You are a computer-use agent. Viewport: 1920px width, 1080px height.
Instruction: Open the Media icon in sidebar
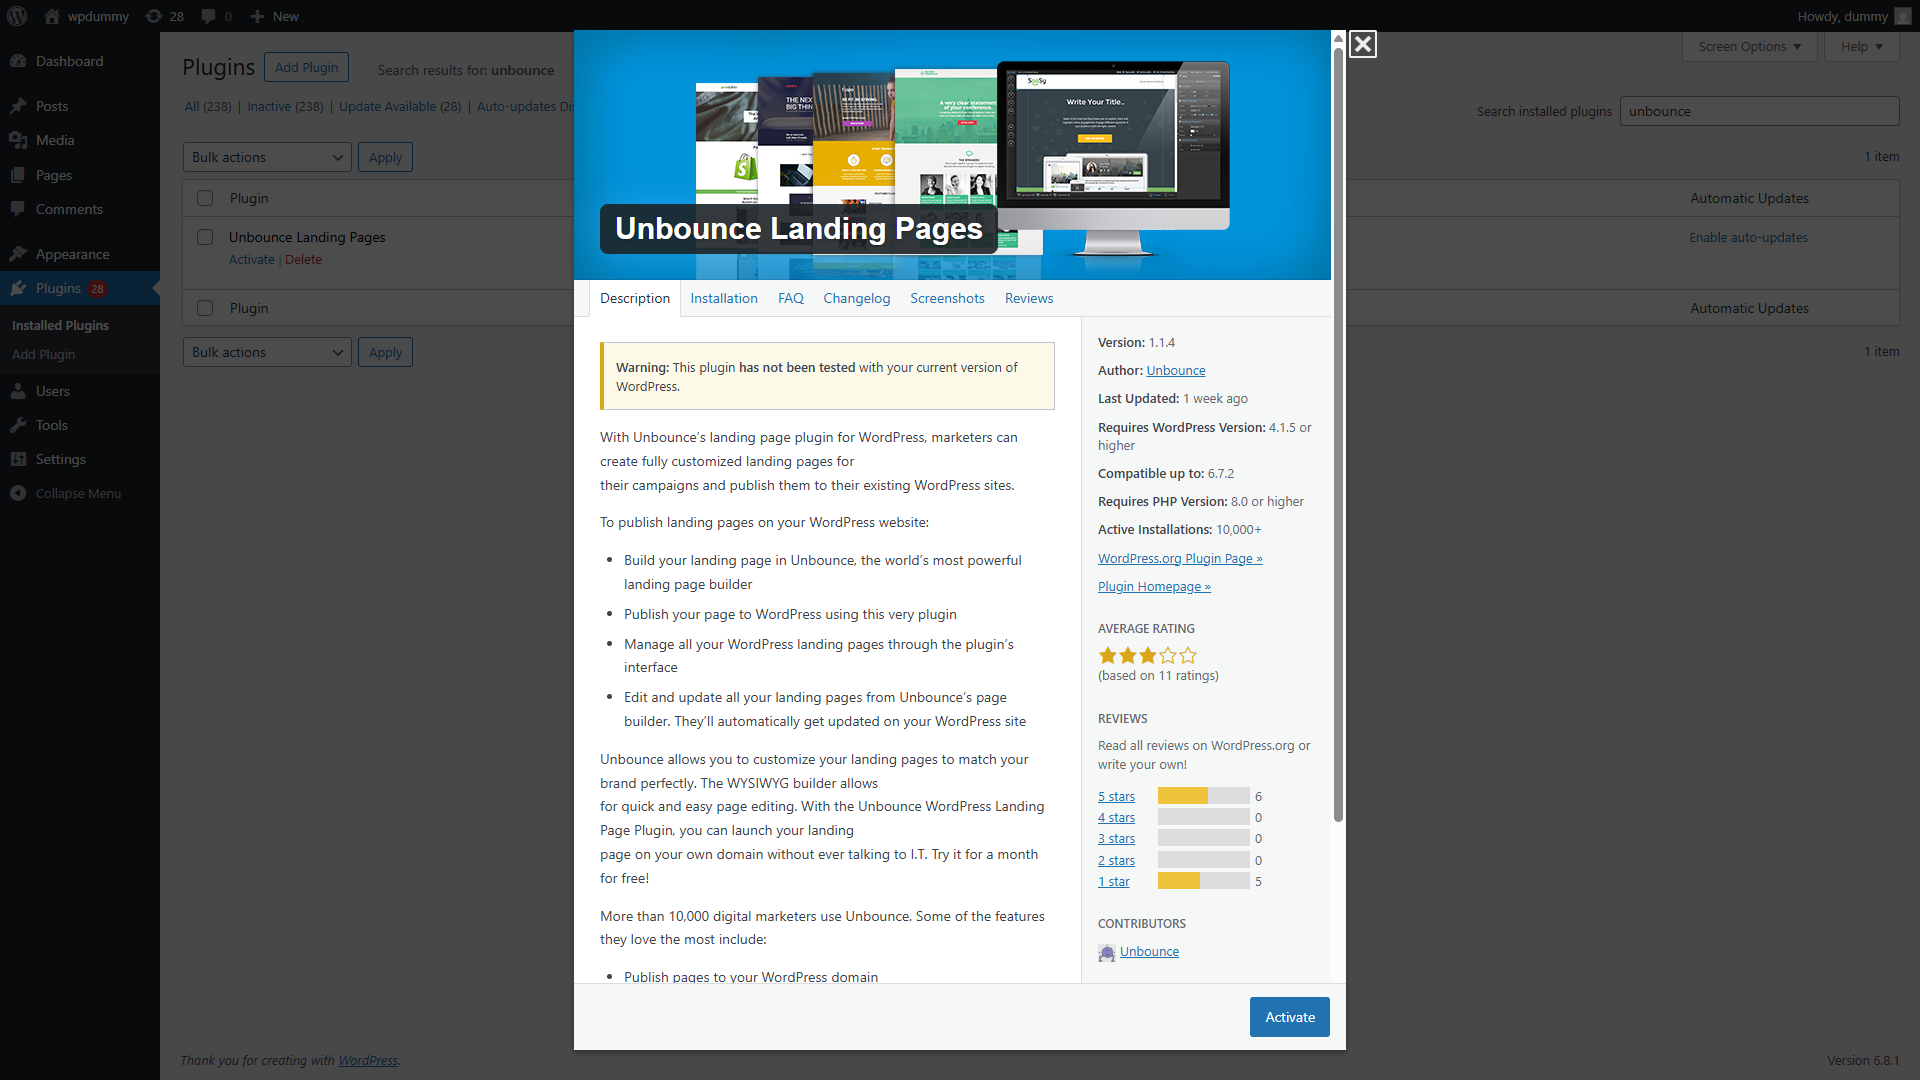tap(18, 140)
